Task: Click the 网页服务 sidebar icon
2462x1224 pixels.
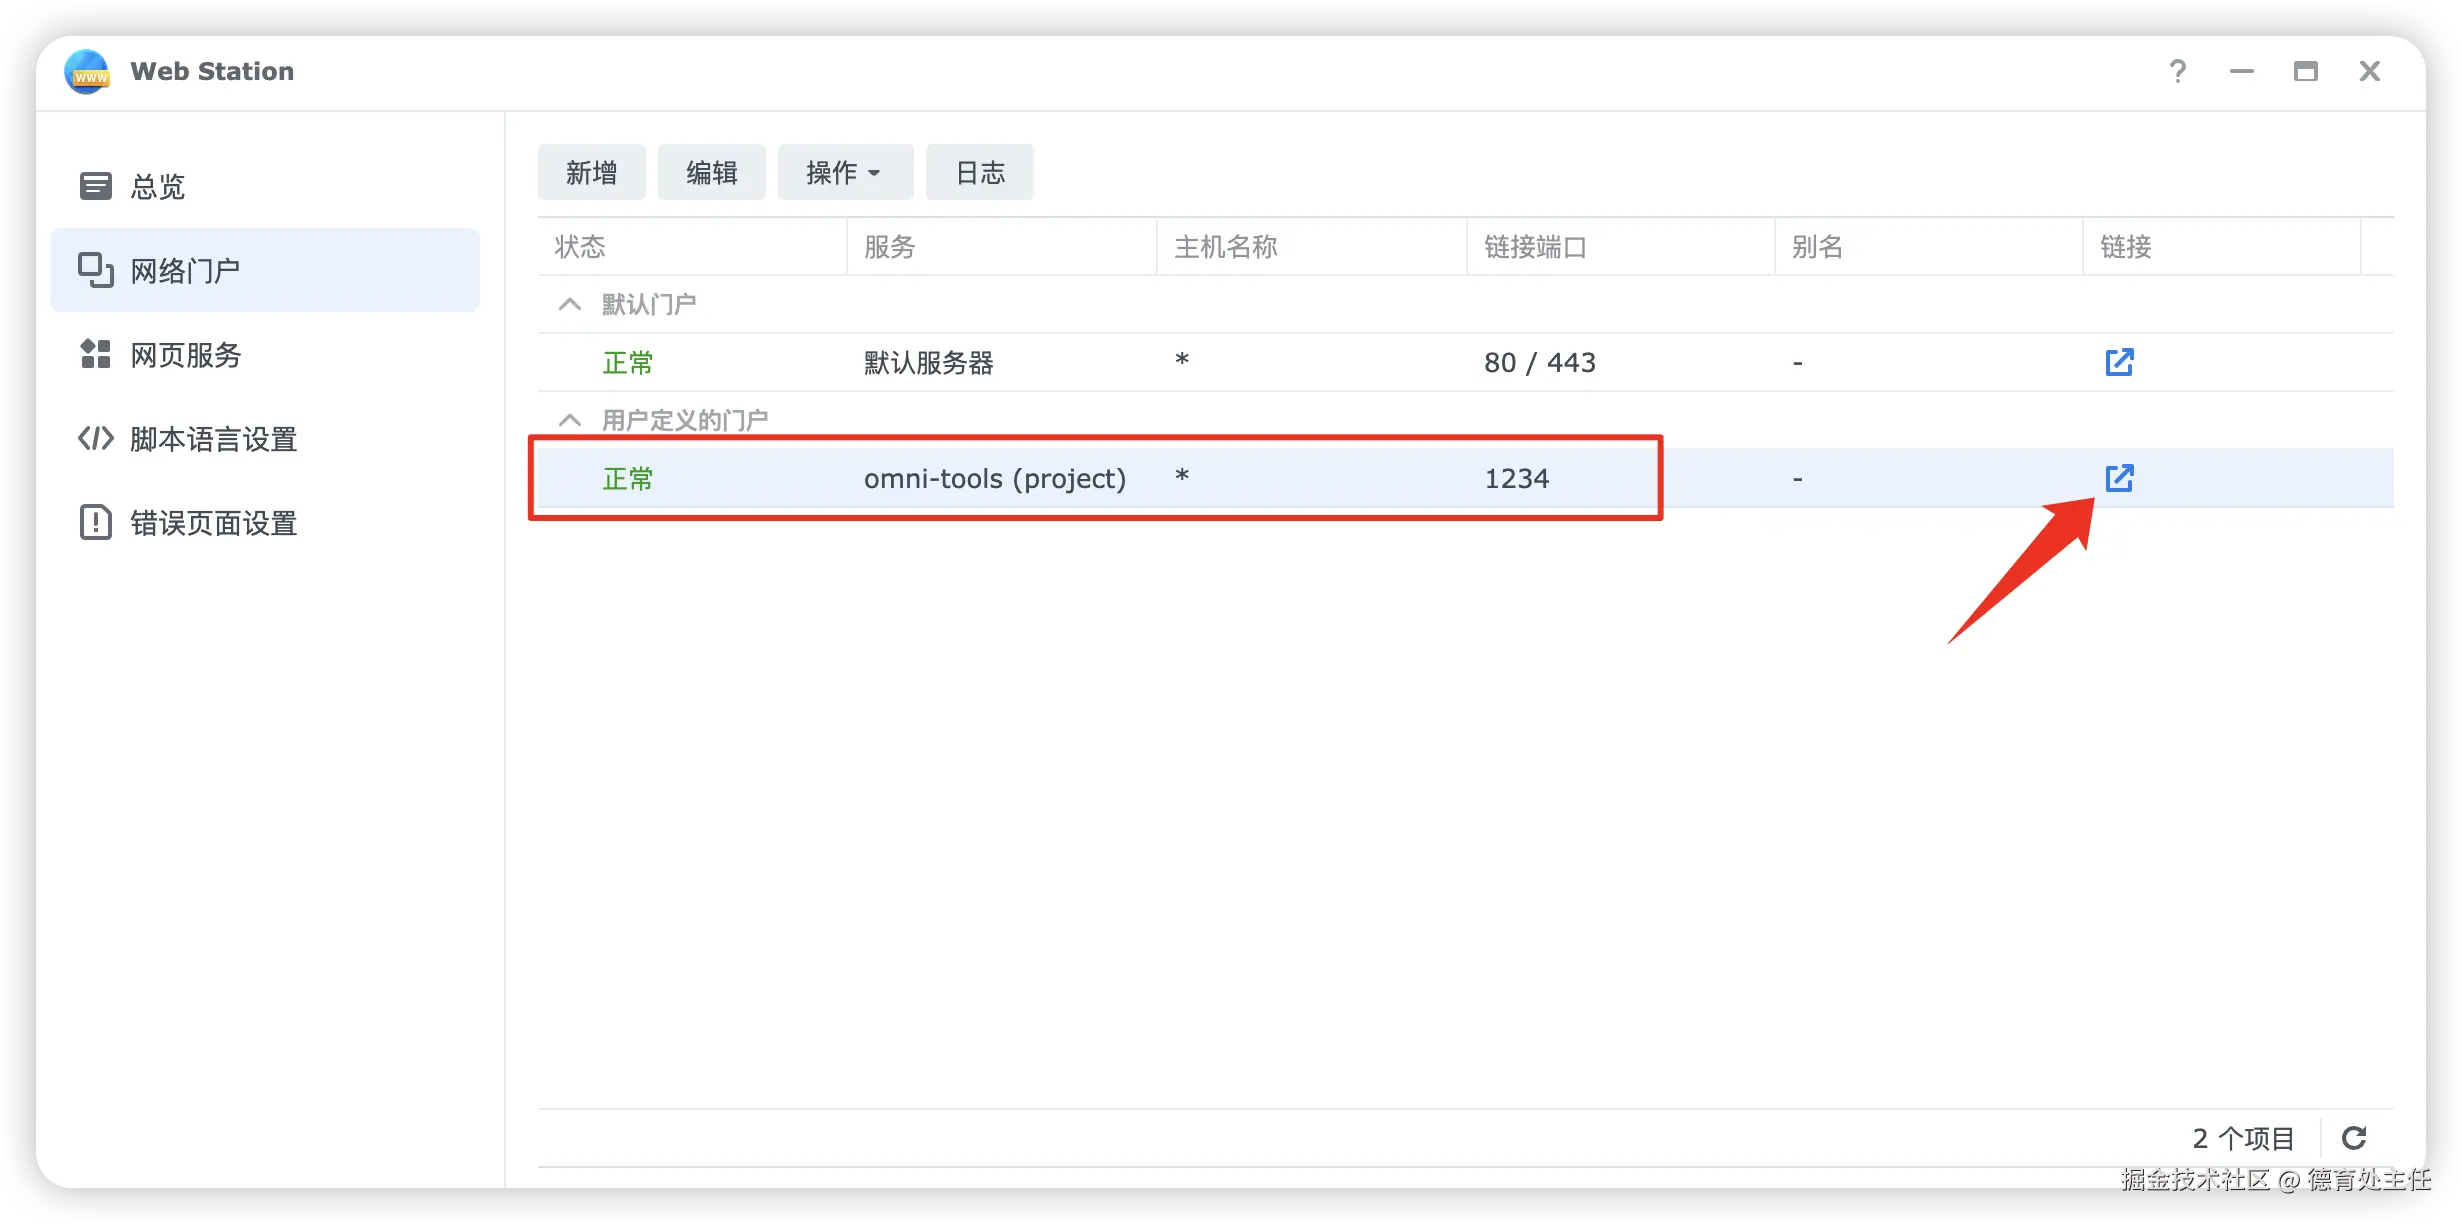Action: (95, 354)
